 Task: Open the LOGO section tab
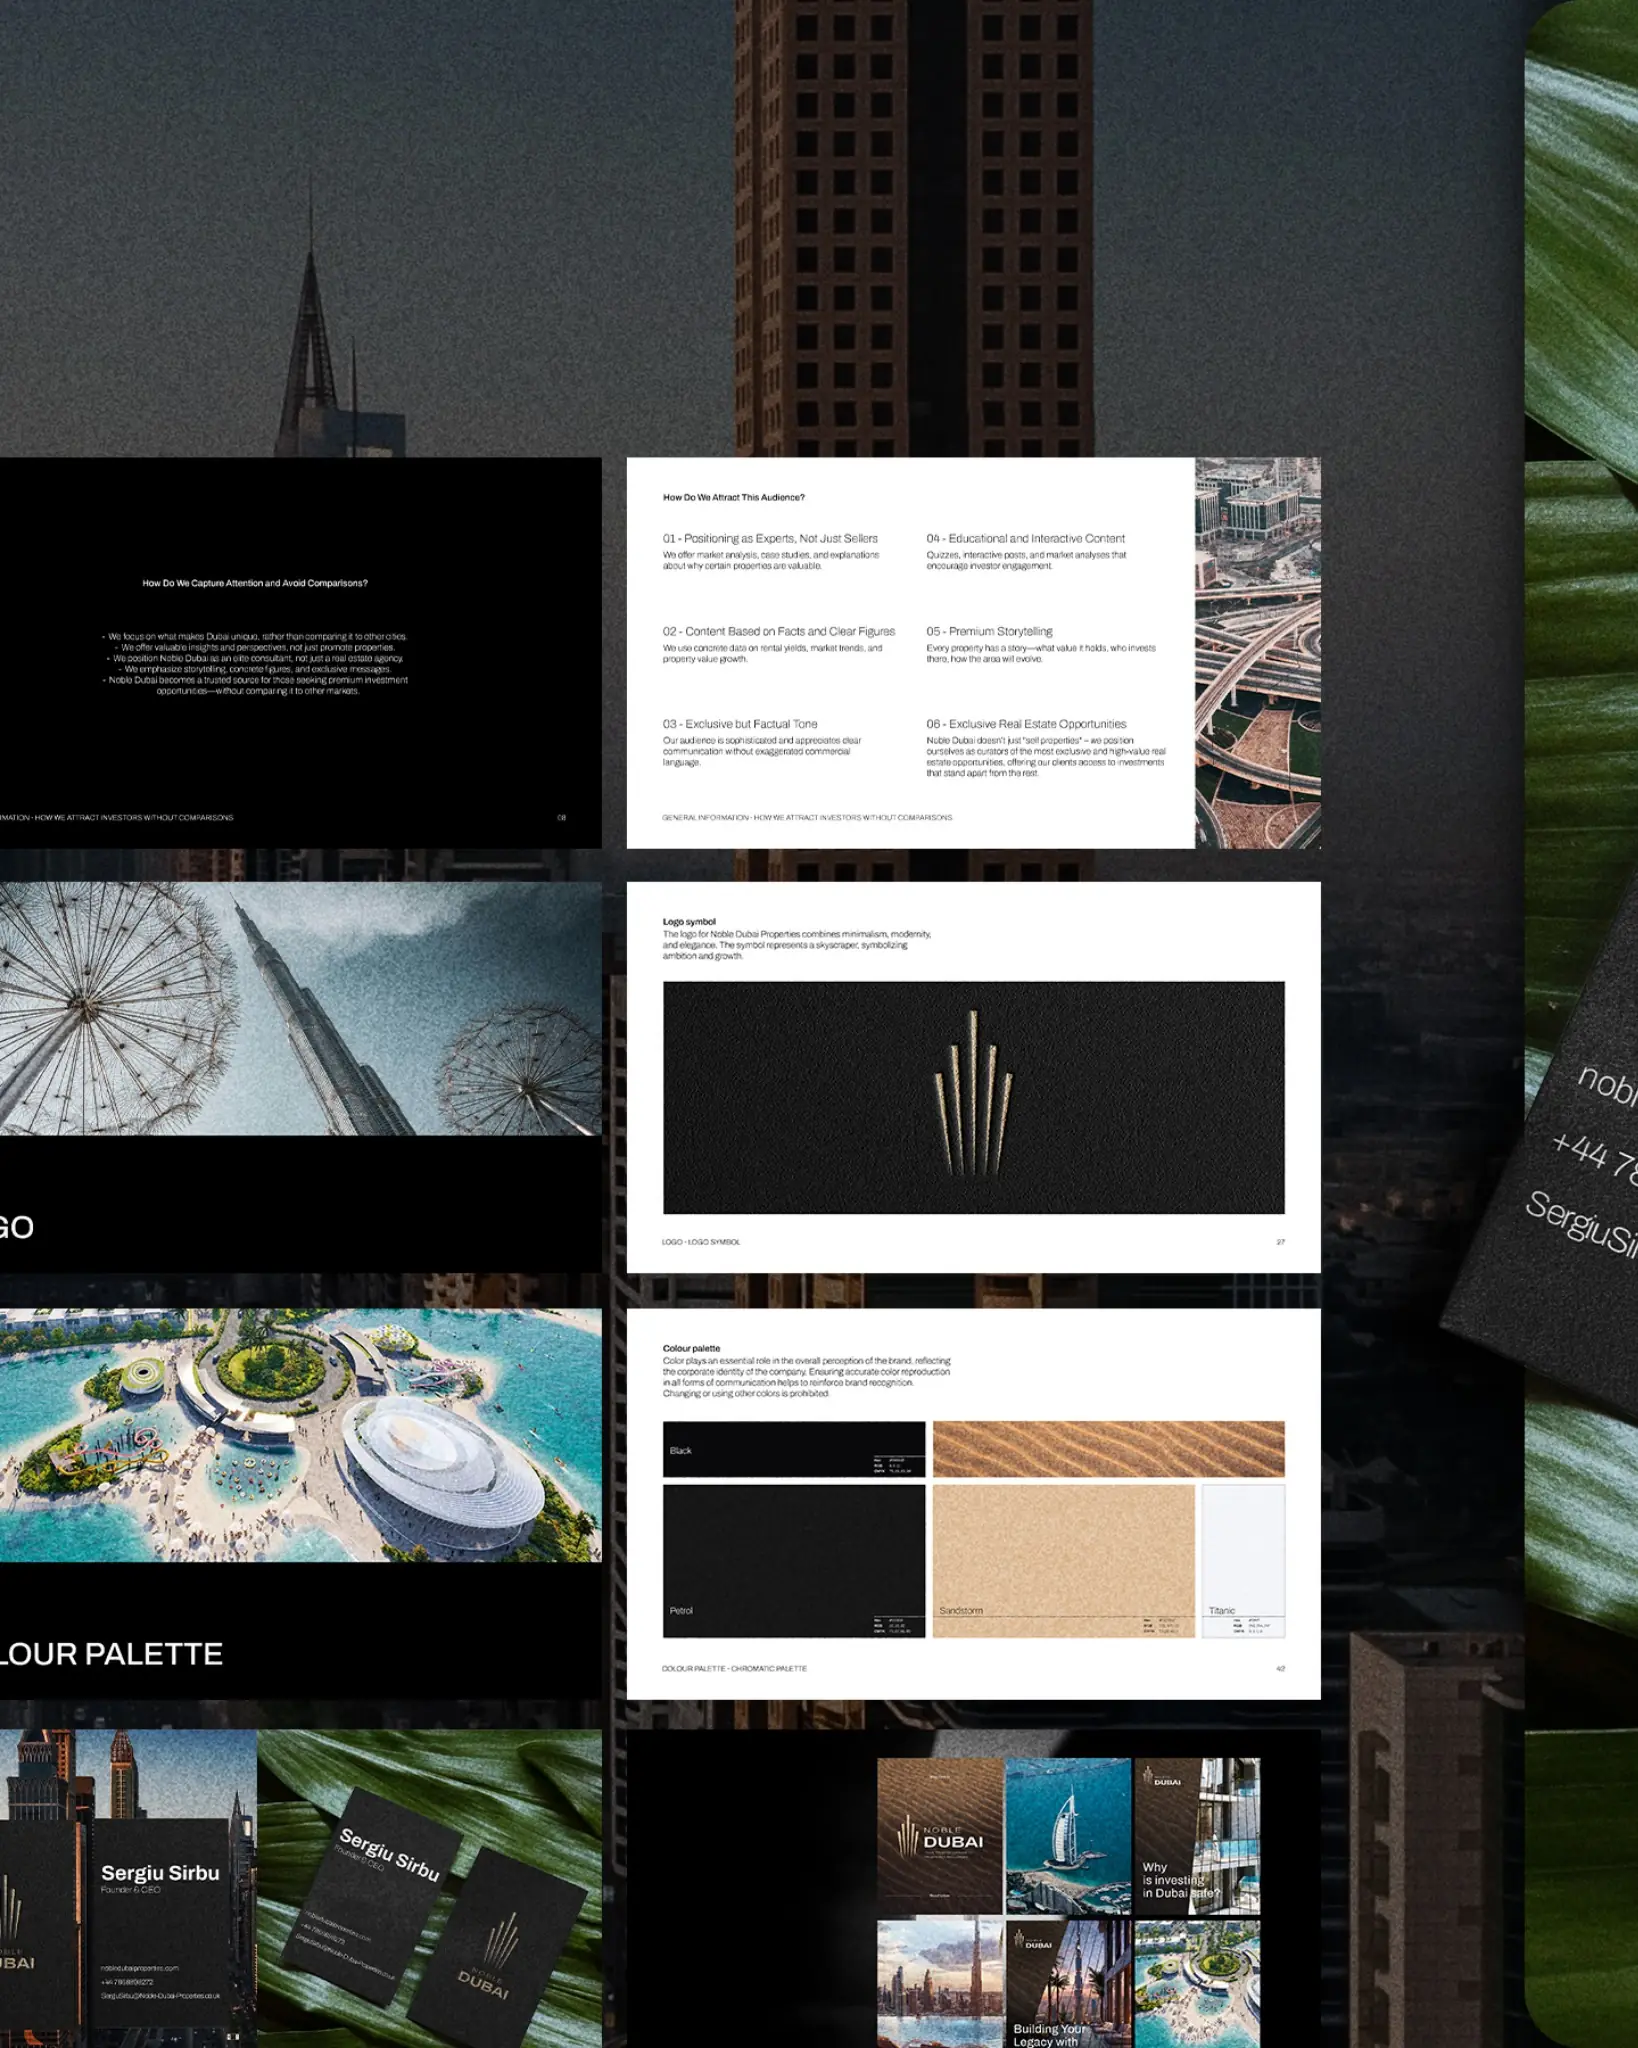(17, 1224)
